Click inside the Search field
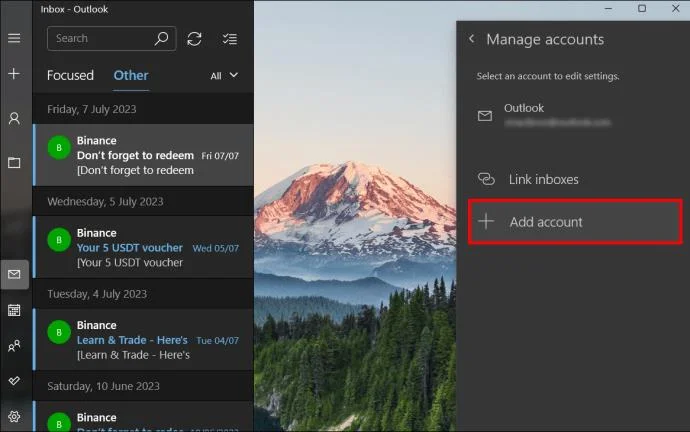The image size is (690, 432). [x=101, y=39]
